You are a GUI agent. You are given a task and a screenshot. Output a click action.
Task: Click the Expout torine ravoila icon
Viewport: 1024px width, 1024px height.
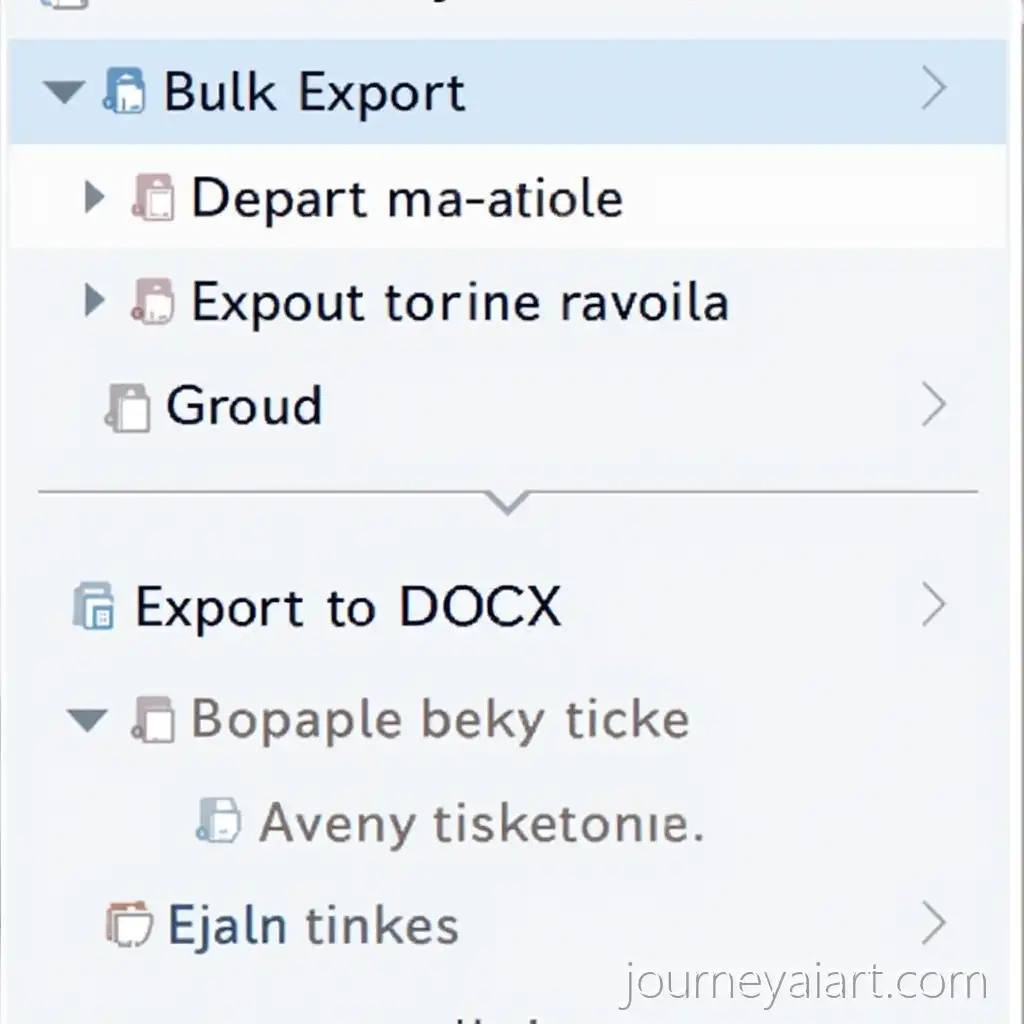tap(153, 301)
